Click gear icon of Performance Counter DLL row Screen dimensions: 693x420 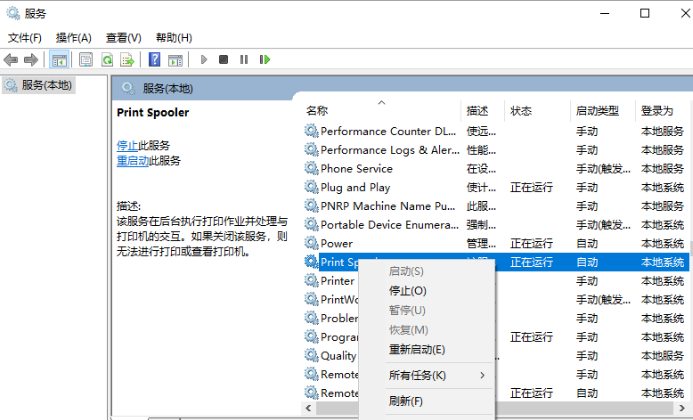click(311, 131)
